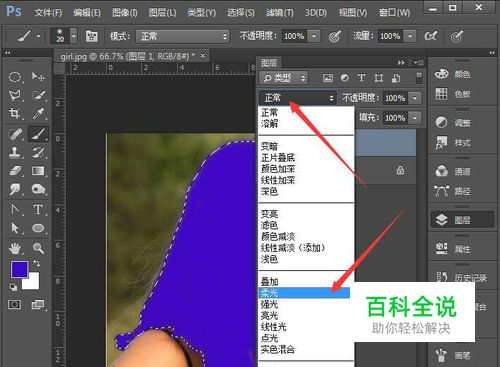Image resolution: width=500 pixels, height=367 pixels.
Task: Open layer opacity dropdown arrow
Action: 415,98
